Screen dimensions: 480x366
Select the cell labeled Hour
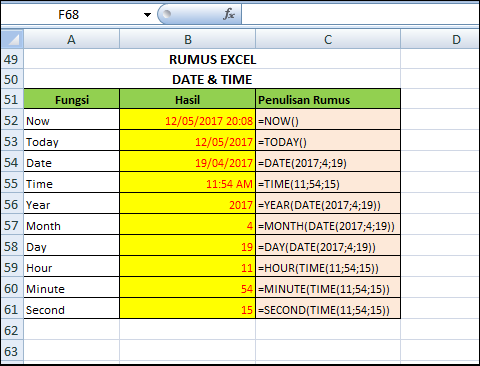pyautogui.click(x=71, y=267)
